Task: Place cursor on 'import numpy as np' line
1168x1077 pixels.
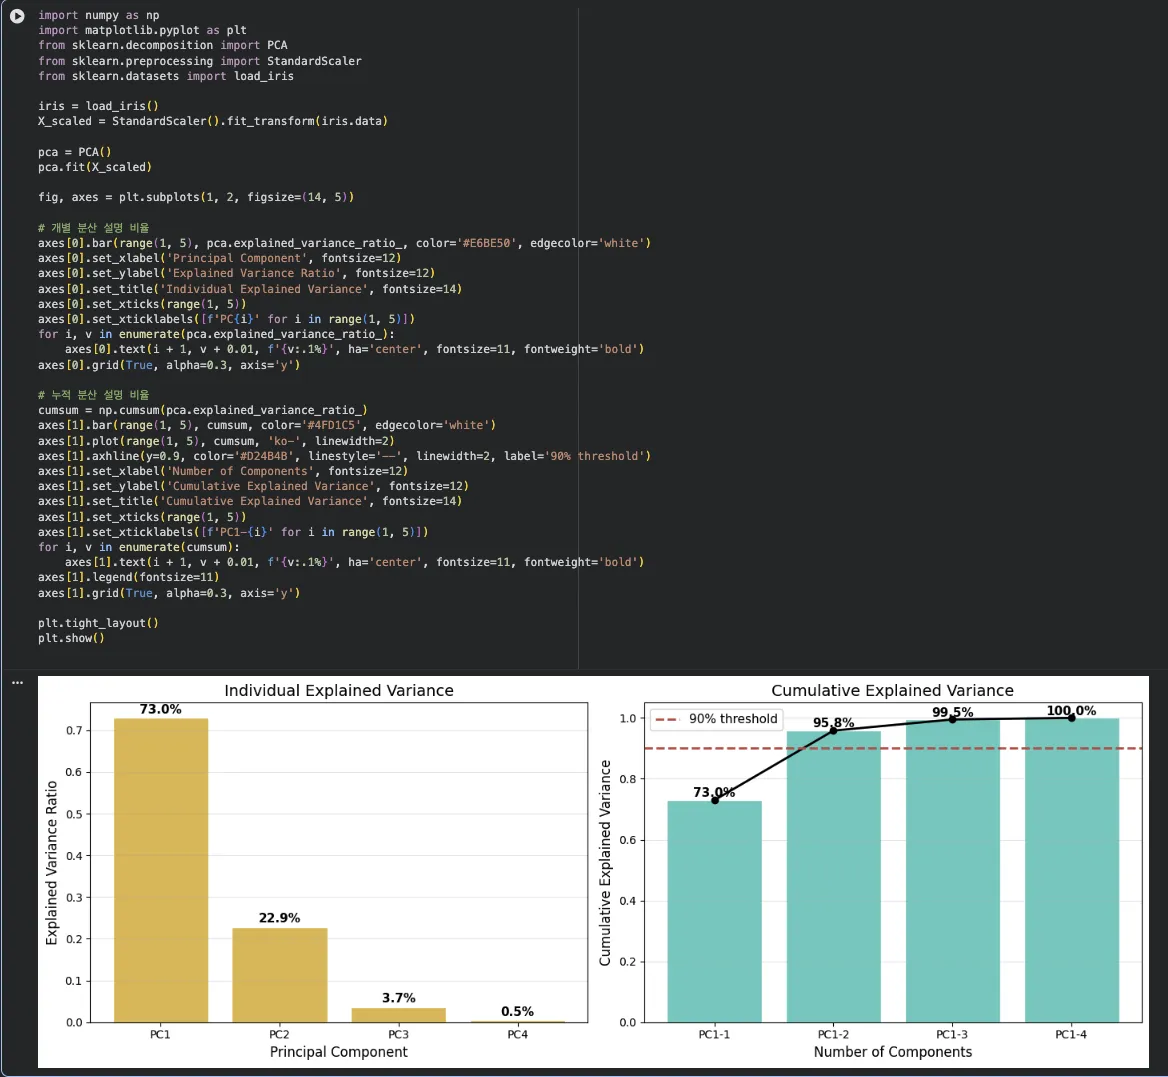Action: tap(98, 15)
